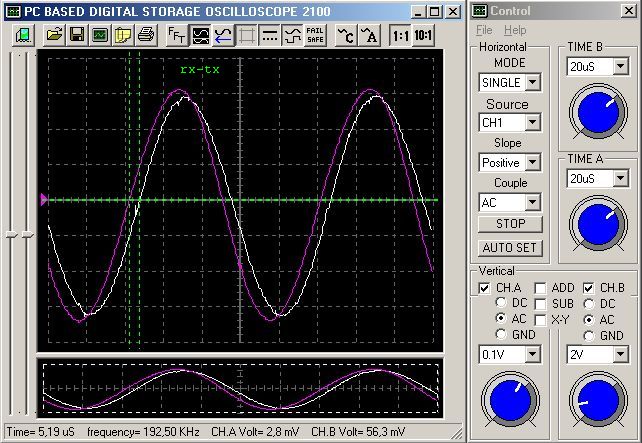Click the open file folder icon
Viewport: 642px width, 443px height.
(54, 35)
